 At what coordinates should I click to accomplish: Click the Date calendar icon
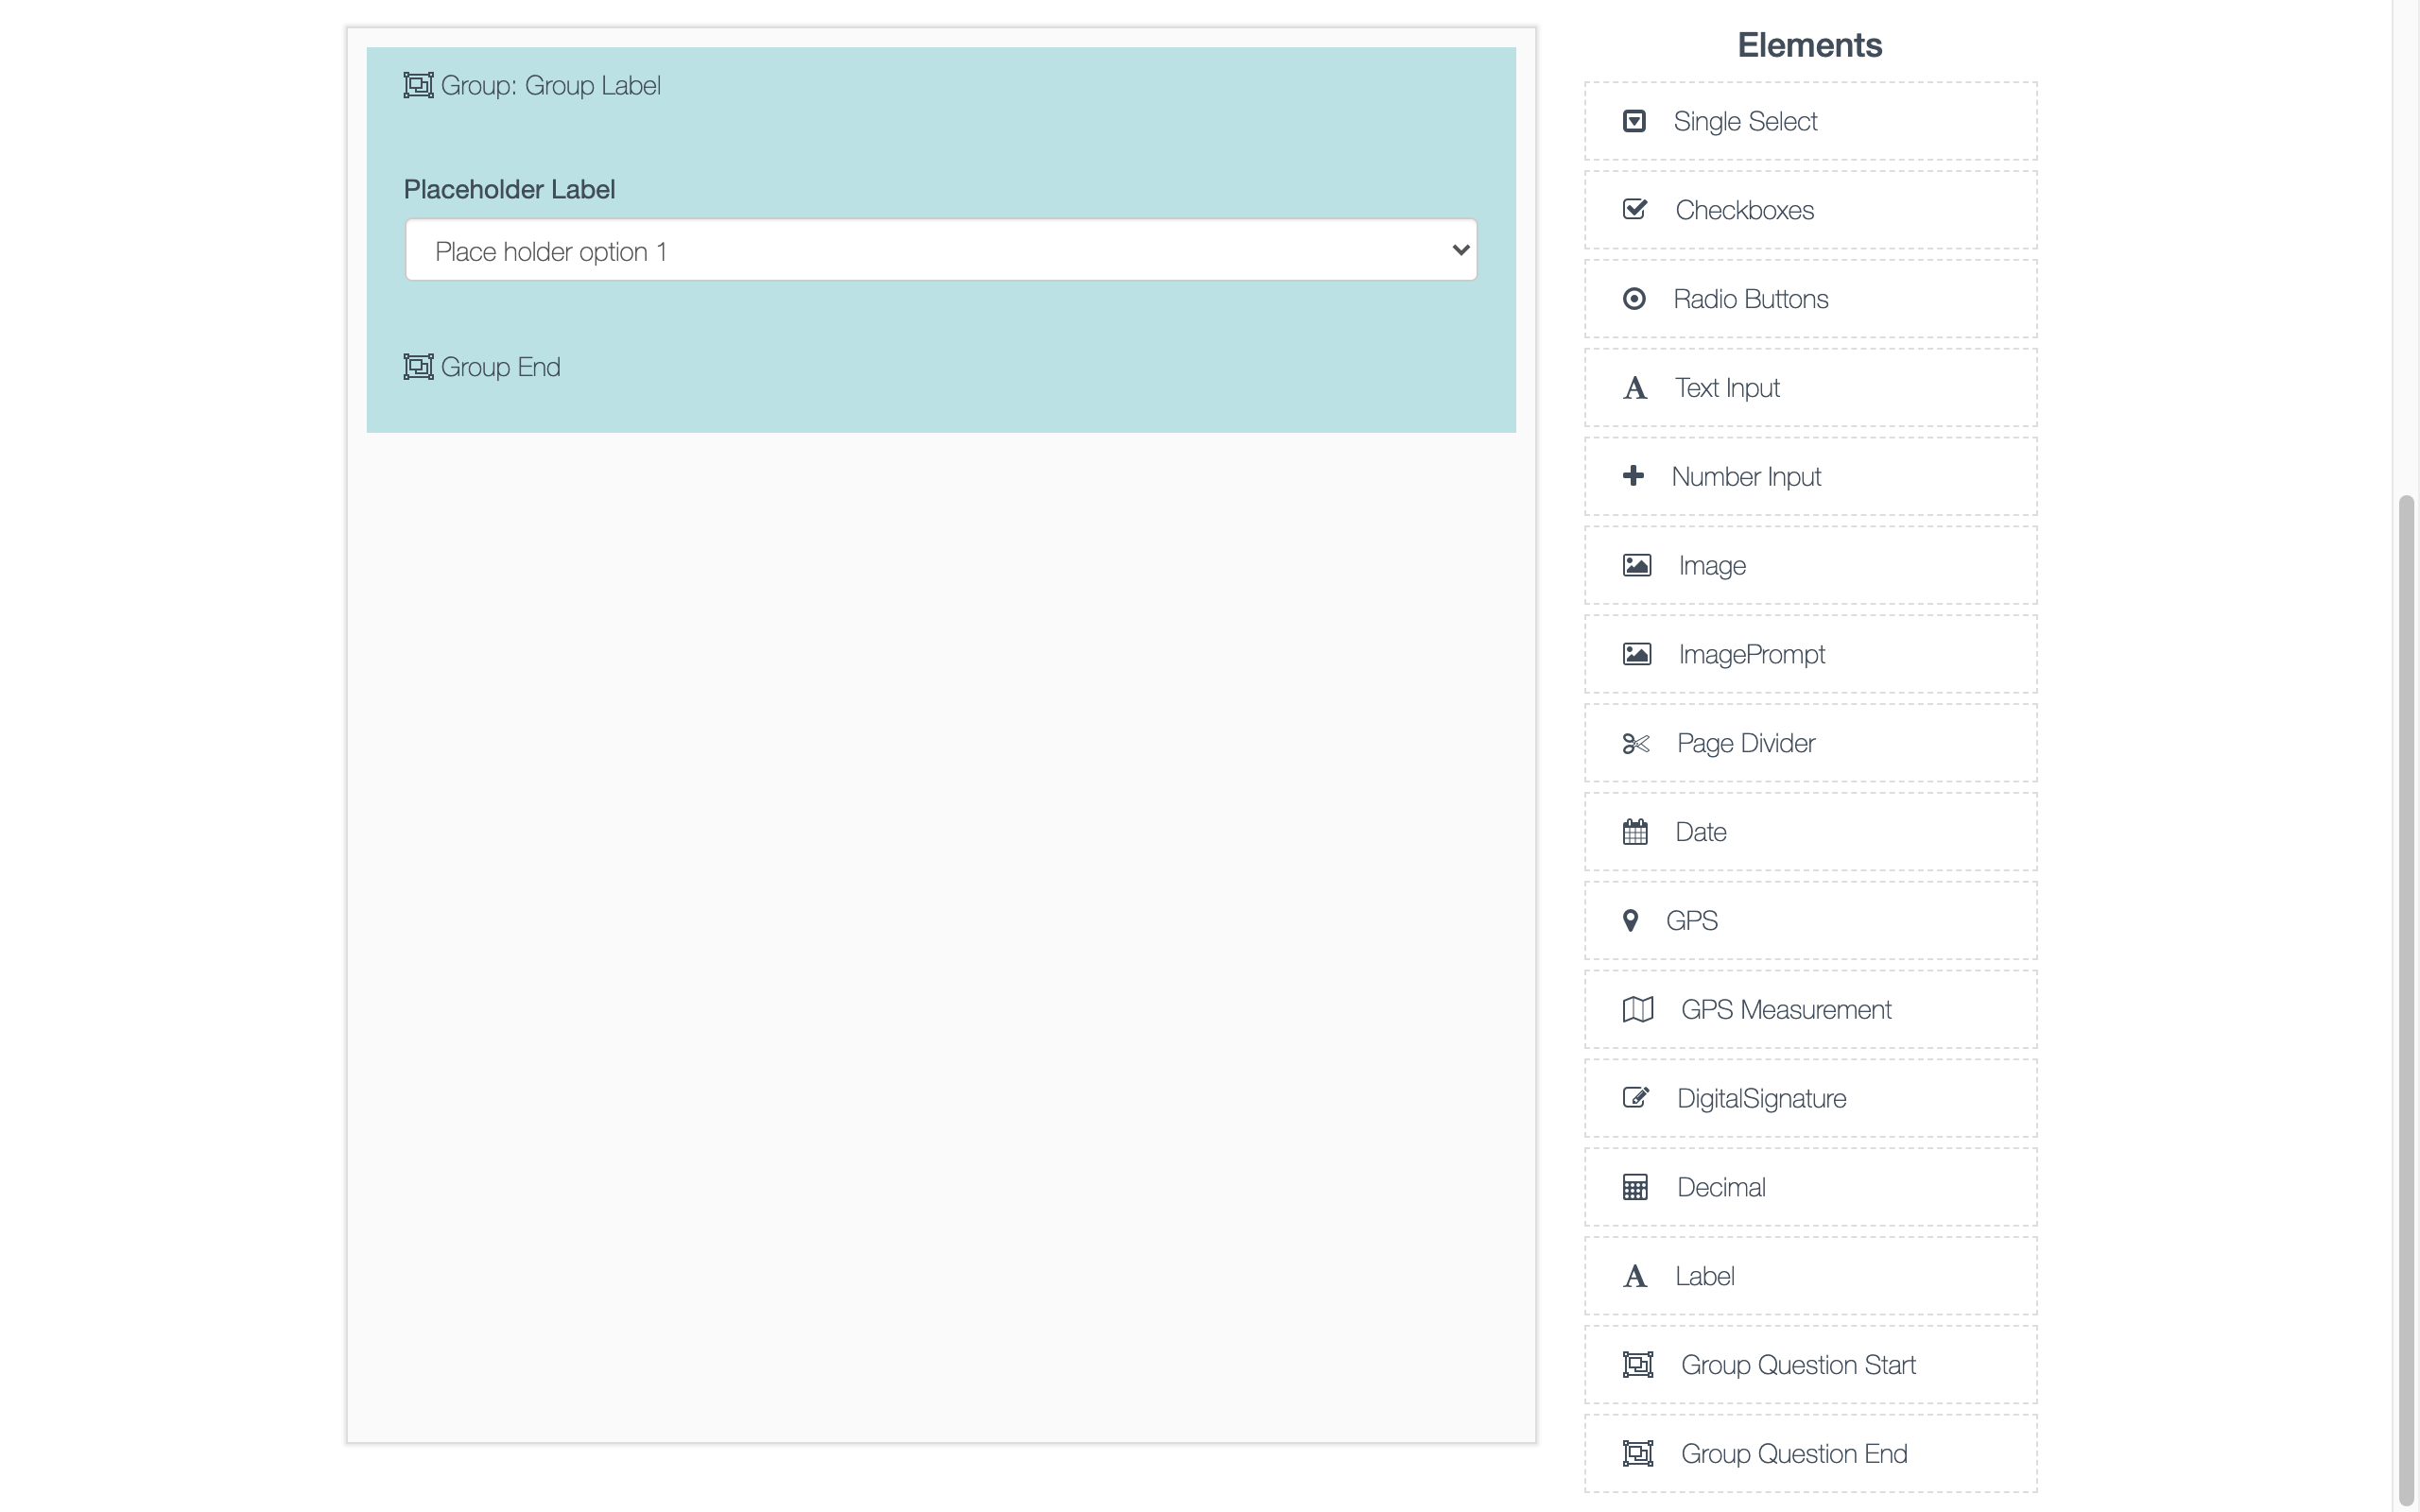(x=1635, y=832)
